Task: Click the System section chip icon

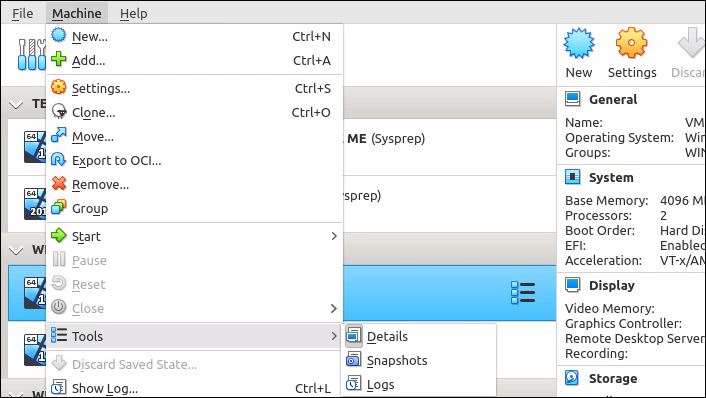Action: (x=572, y=177)
